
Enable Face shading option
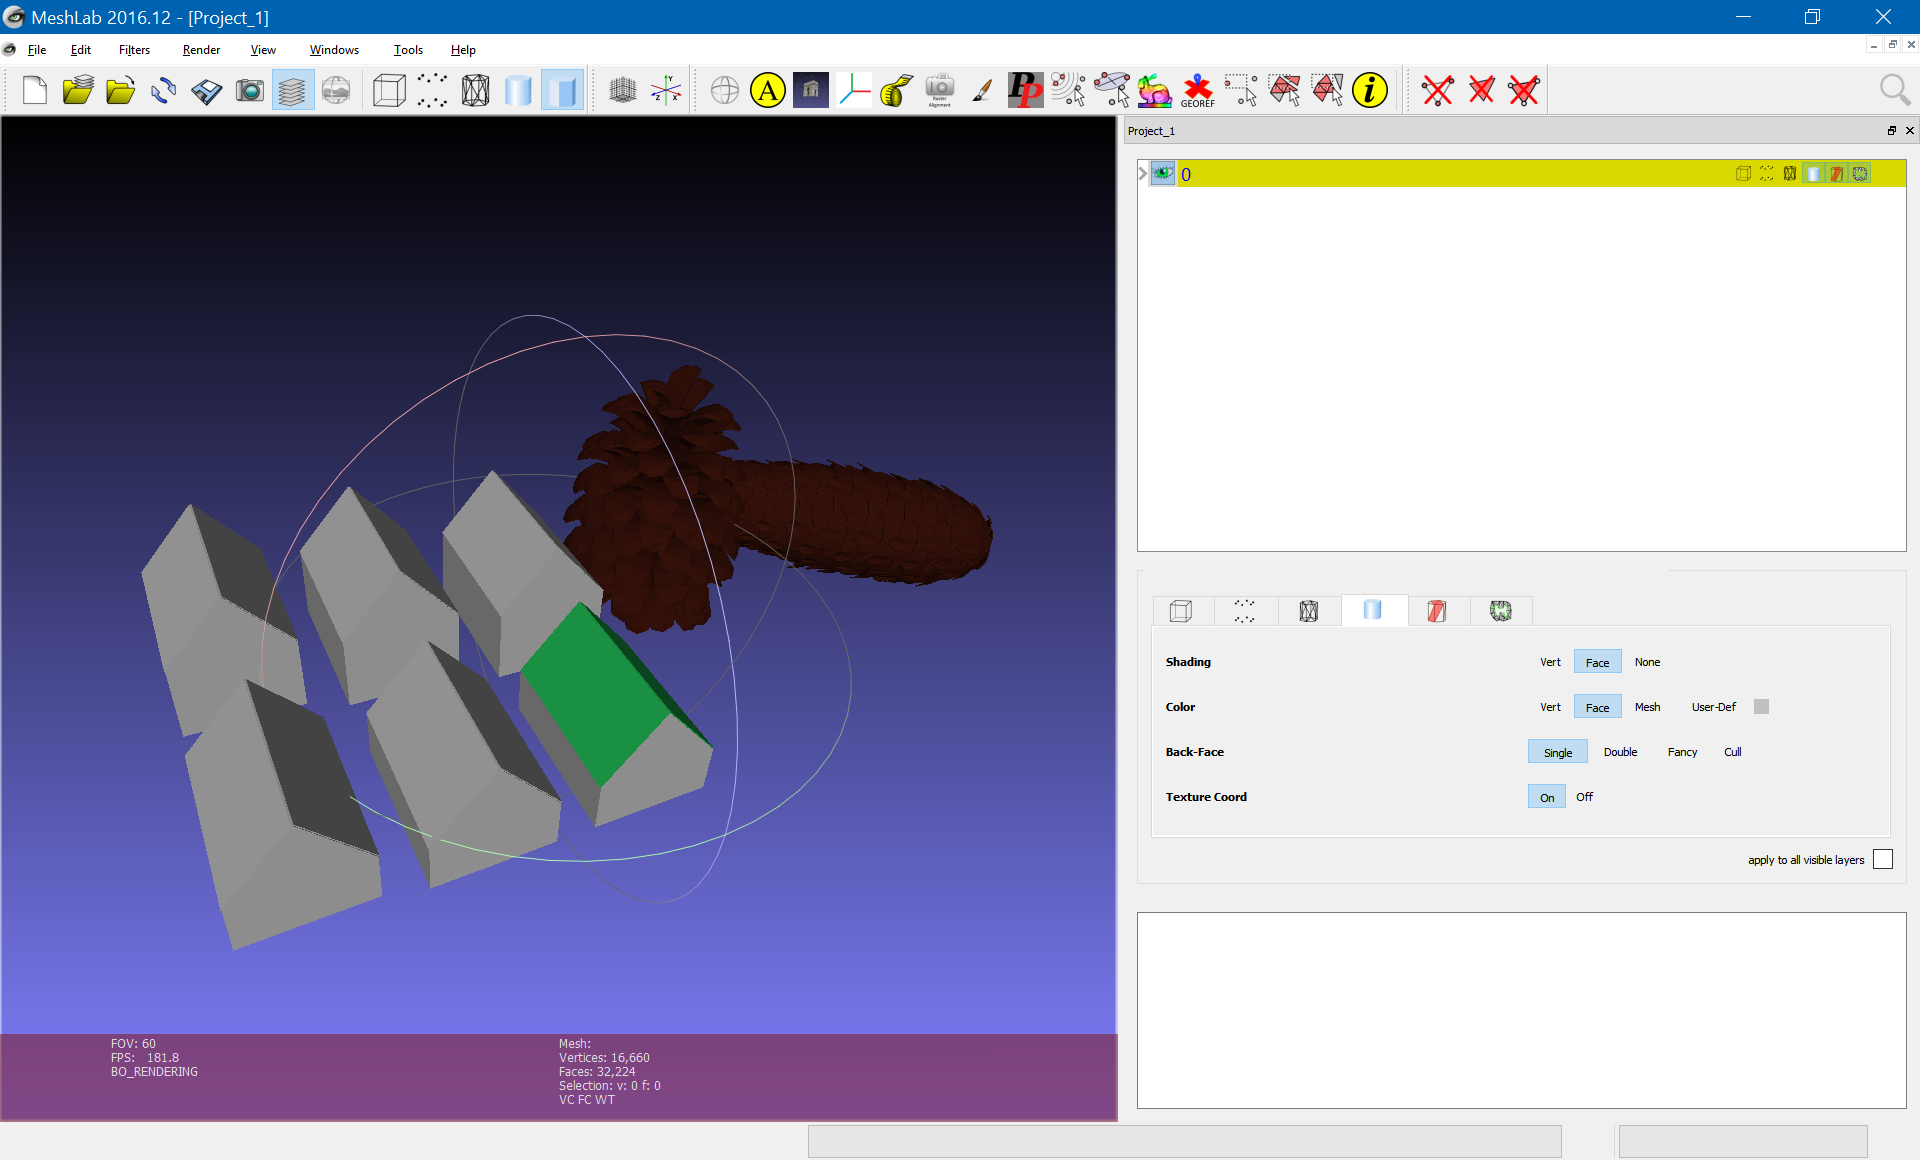(x=1594, y=662)
